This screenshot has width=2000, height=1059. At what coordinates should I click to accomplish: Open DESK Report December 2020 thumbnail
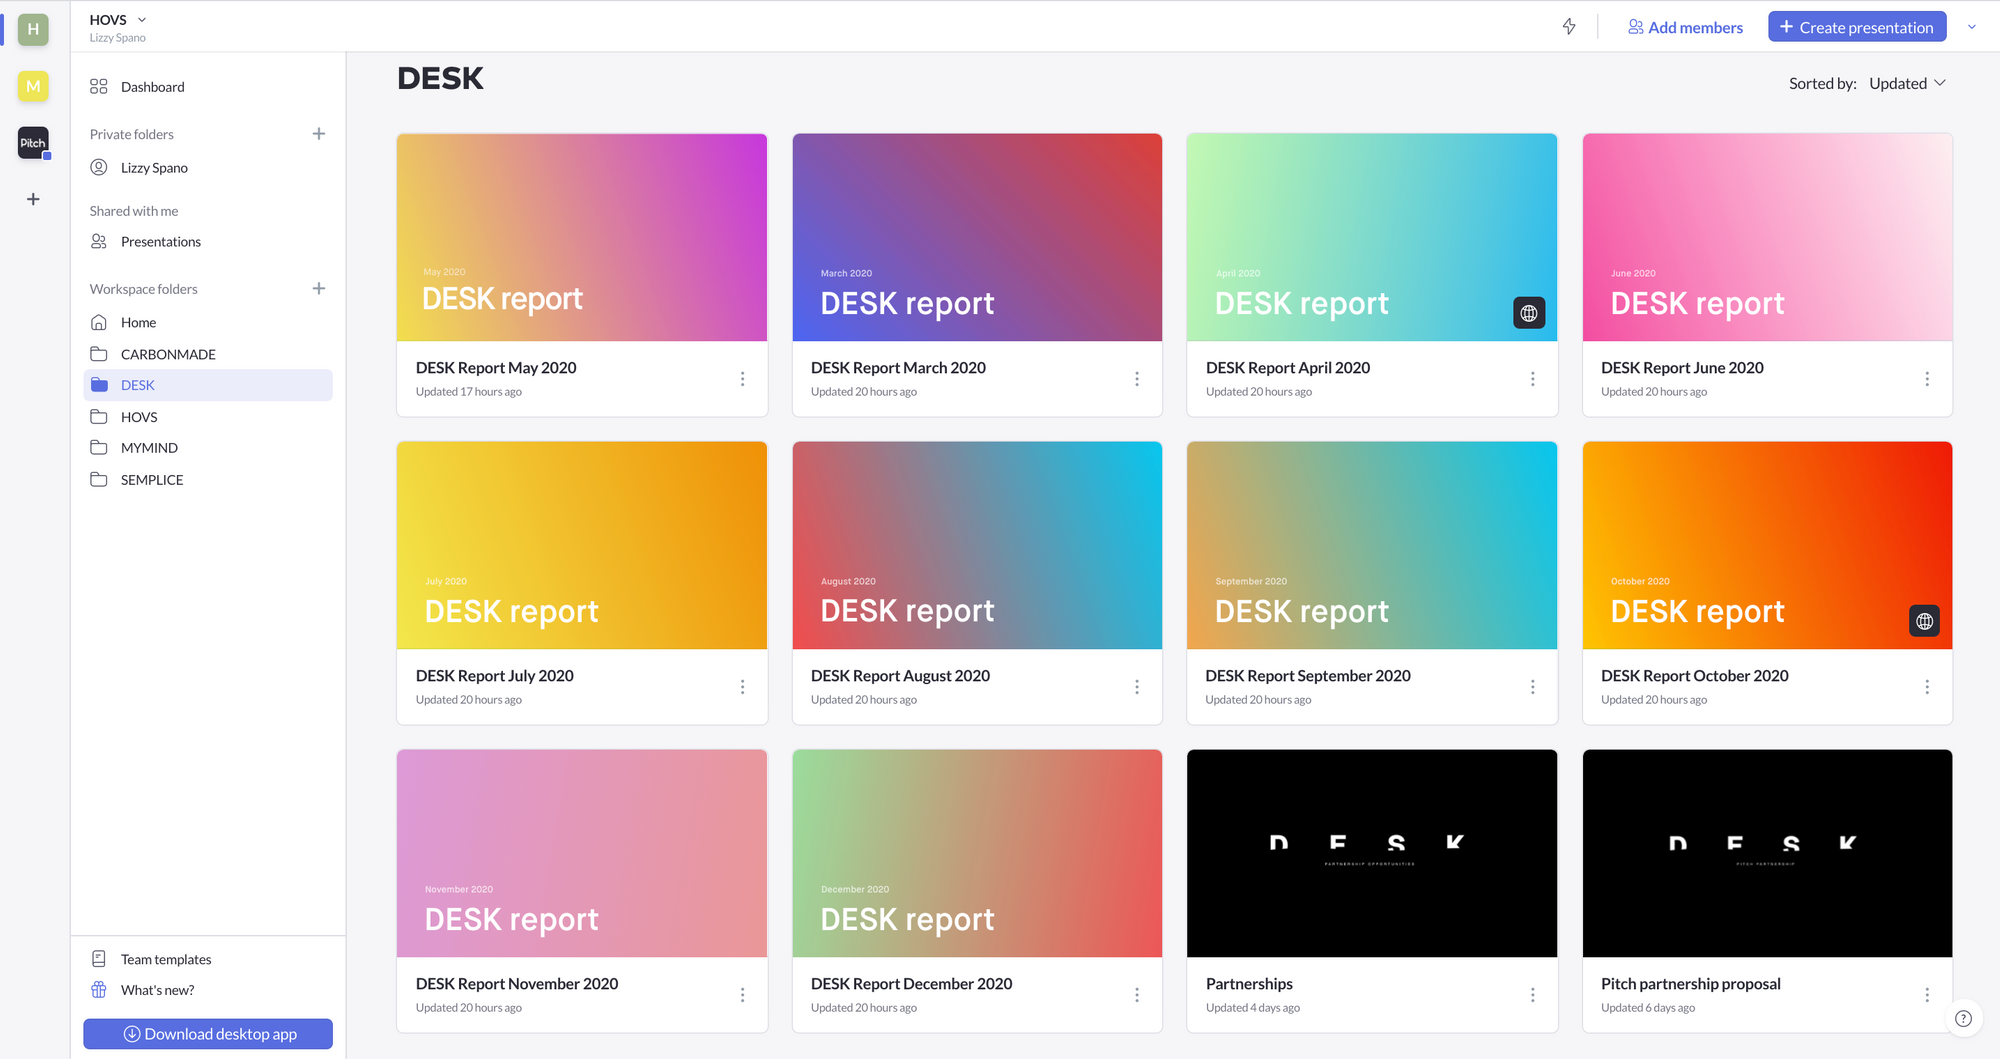click(x=977, y=854)
